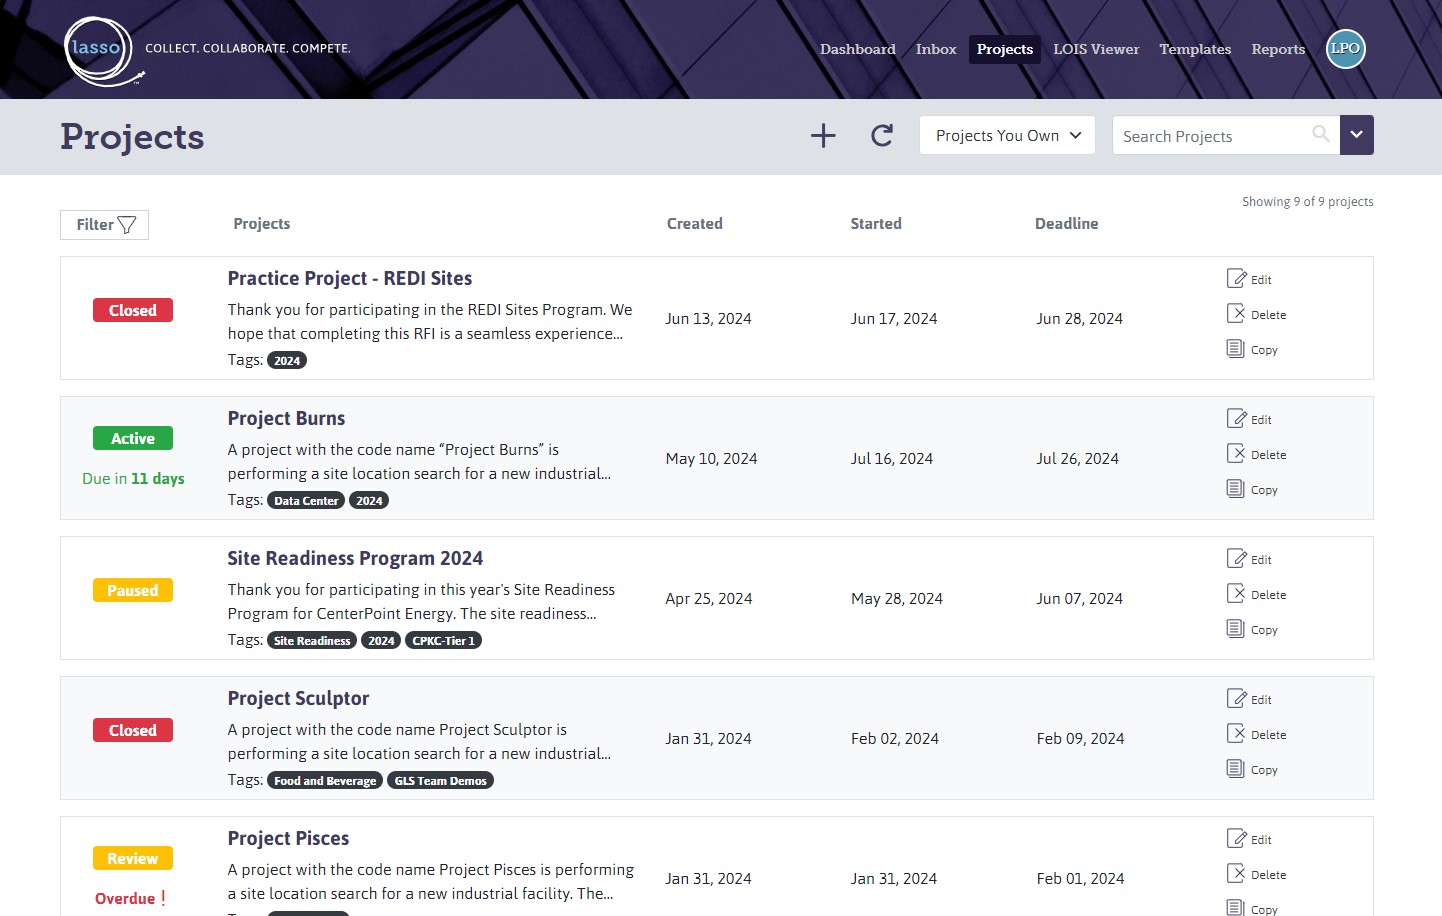Switch to the LOIS Viewer section
The image size is (1442, 916).
[1096, 48]
